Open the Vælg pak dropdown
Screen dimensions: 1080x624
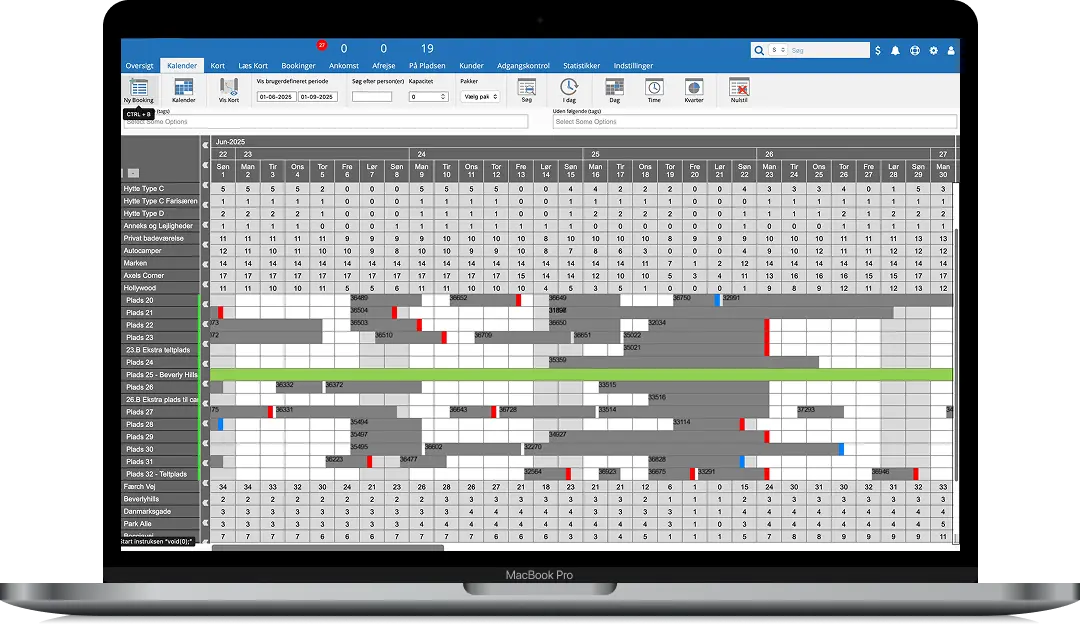point(479,96)
